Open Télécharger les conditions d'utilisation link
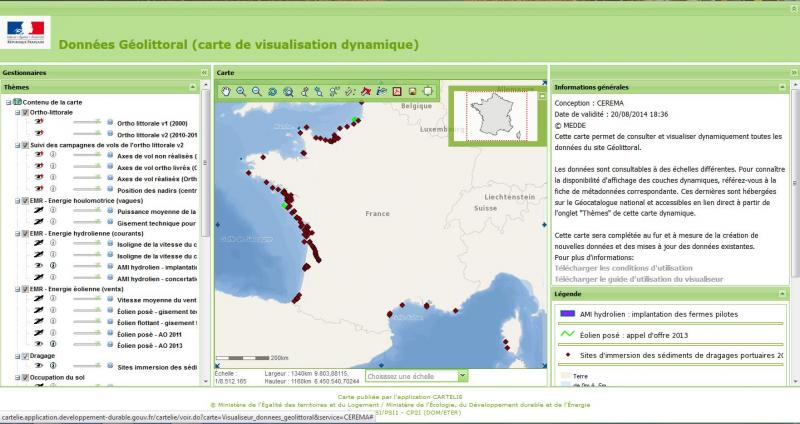800x424 pixels. tap(612, 267)
